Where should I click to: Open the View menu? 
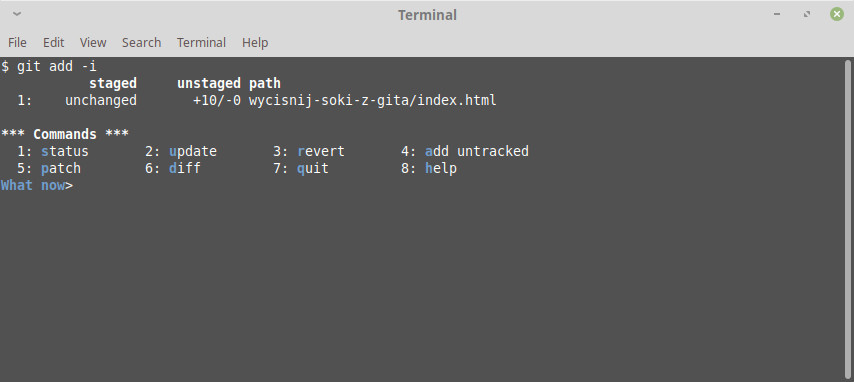tap(93, 43)
